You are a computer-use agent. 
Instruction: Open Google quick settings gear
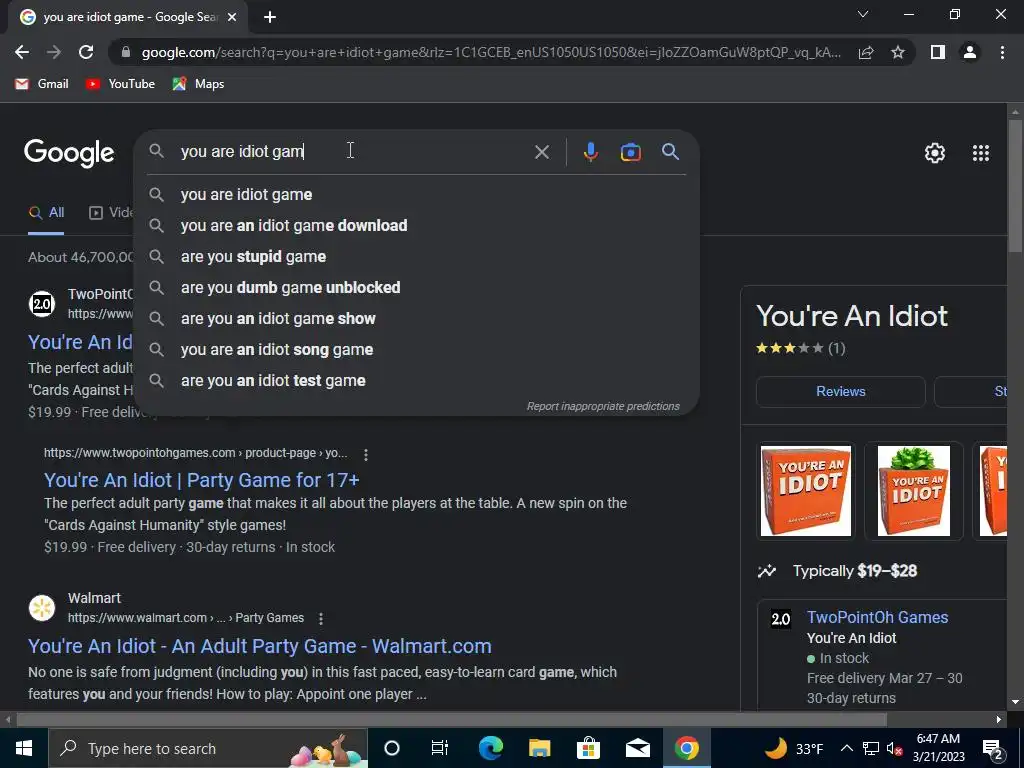coord(935,153)
